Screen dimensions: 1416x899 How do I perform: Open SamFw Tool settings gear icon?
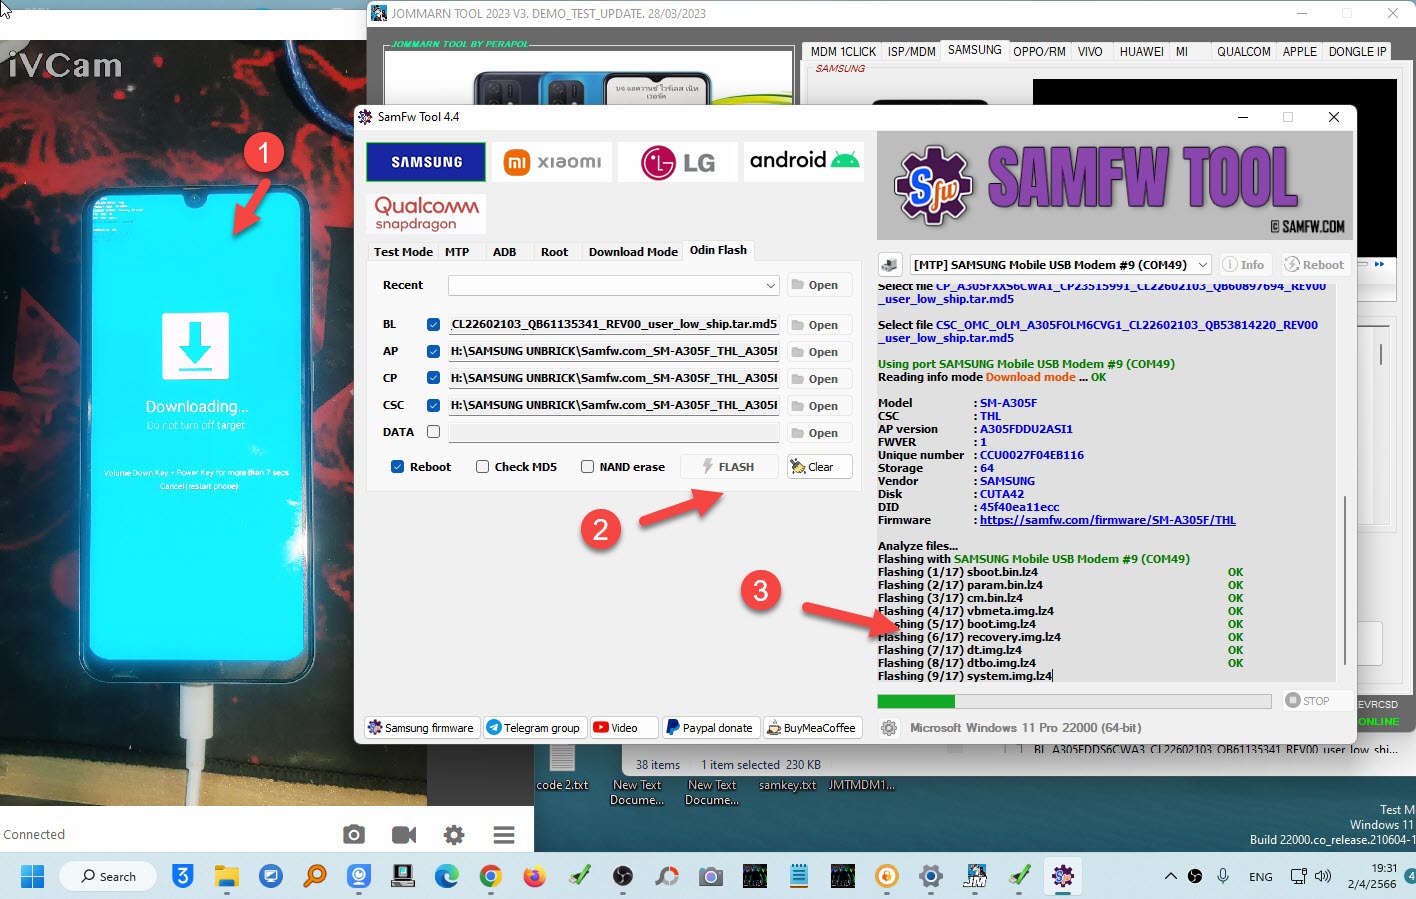coord(889,728)
